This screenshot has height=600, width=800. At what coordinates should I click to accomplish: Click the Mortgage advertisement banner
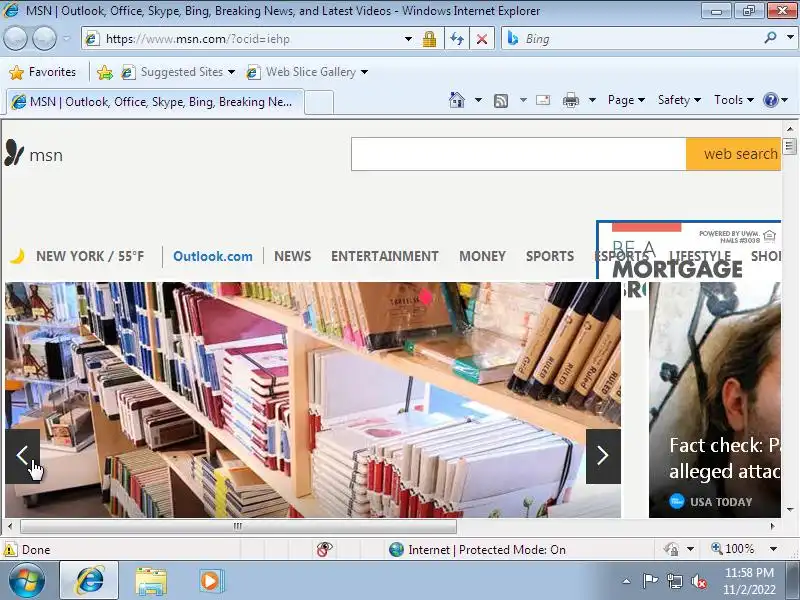click(x=689, y=236)
